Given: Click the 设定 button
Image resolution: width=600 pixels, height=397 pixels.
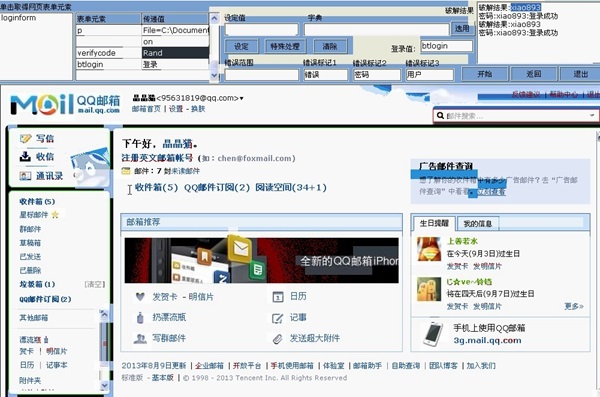Looking at the screenshot, I should pyautogui.click(x=241, y=46).
